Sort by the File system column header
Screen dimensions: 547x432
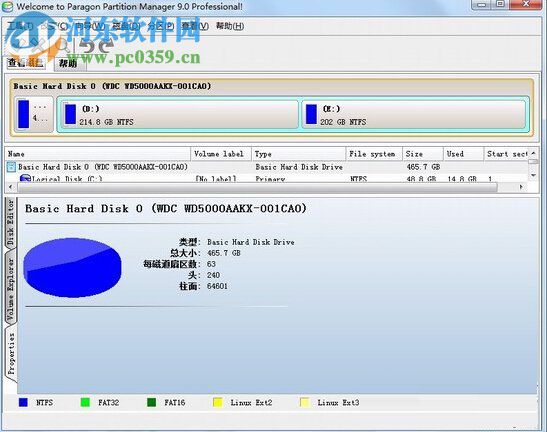374,154
